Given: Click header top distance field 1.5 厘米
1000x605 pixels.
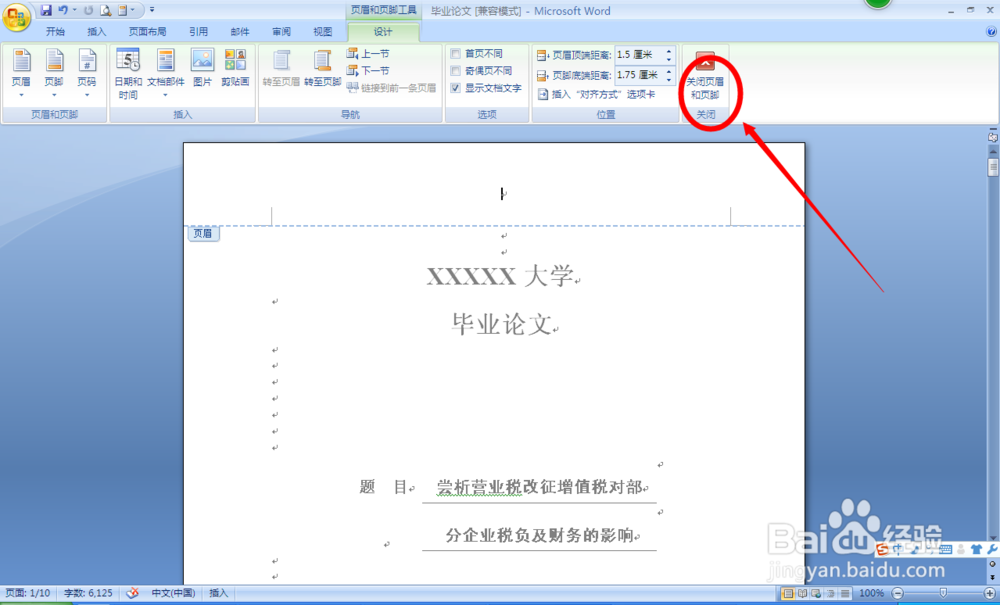Looking at the screenshot, I should (x=639, y=55).
